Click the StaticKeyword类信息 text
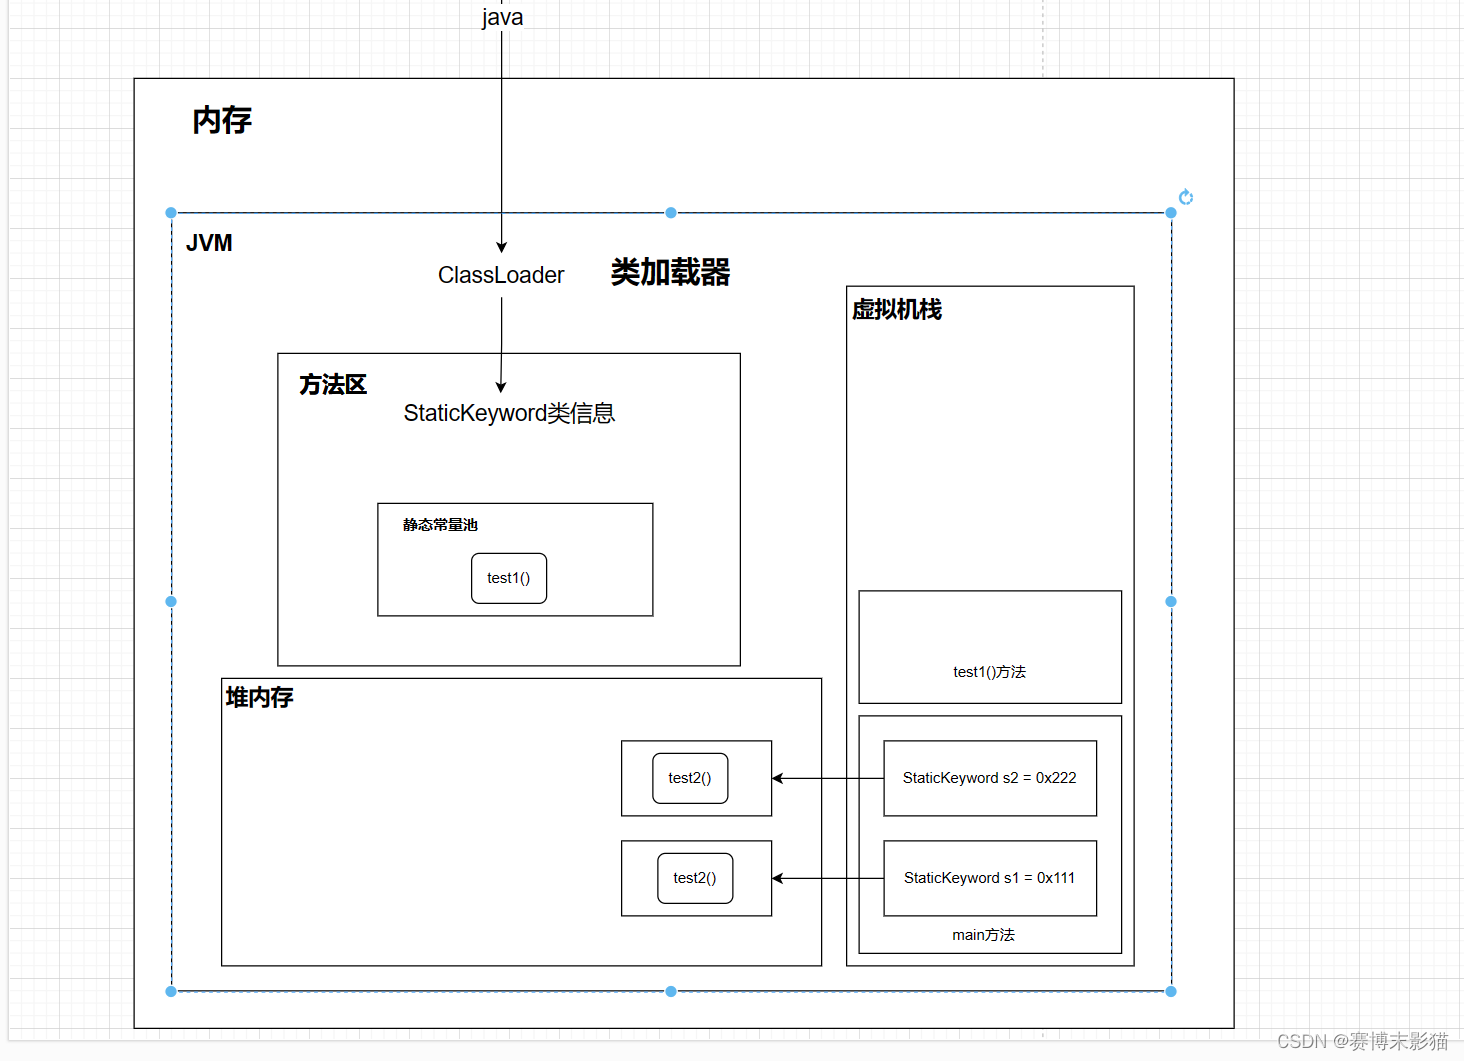The image size is (1464, 1061). (x=509, y=413)
